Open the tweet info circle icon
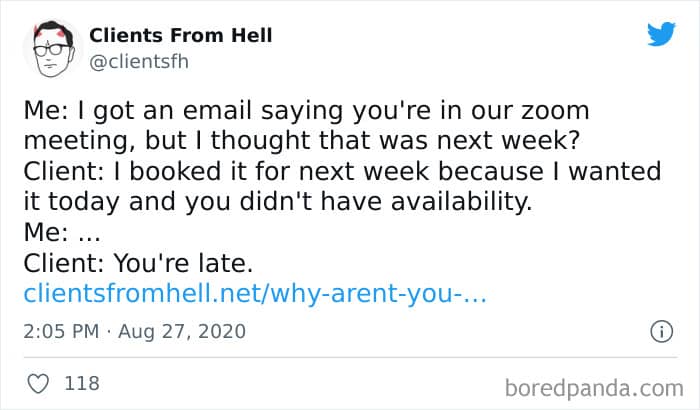700x410 pixels. point(662,332)
